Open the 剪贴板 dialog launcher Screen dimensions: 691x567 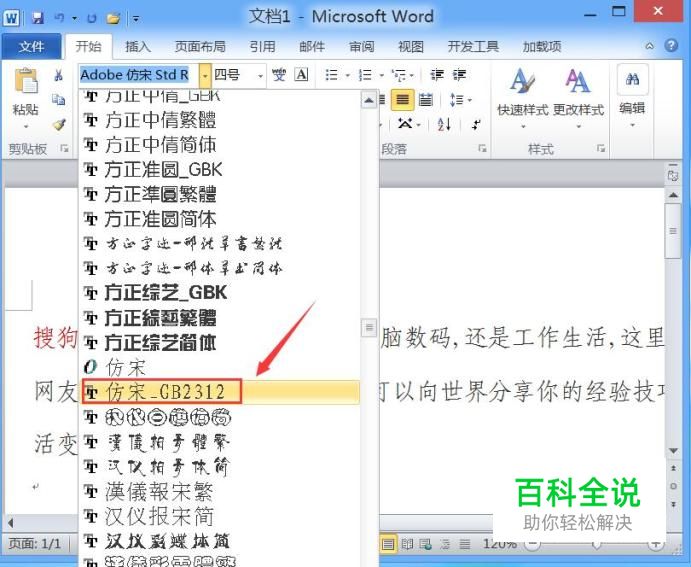pyautogui.click(x=64, y=149)
